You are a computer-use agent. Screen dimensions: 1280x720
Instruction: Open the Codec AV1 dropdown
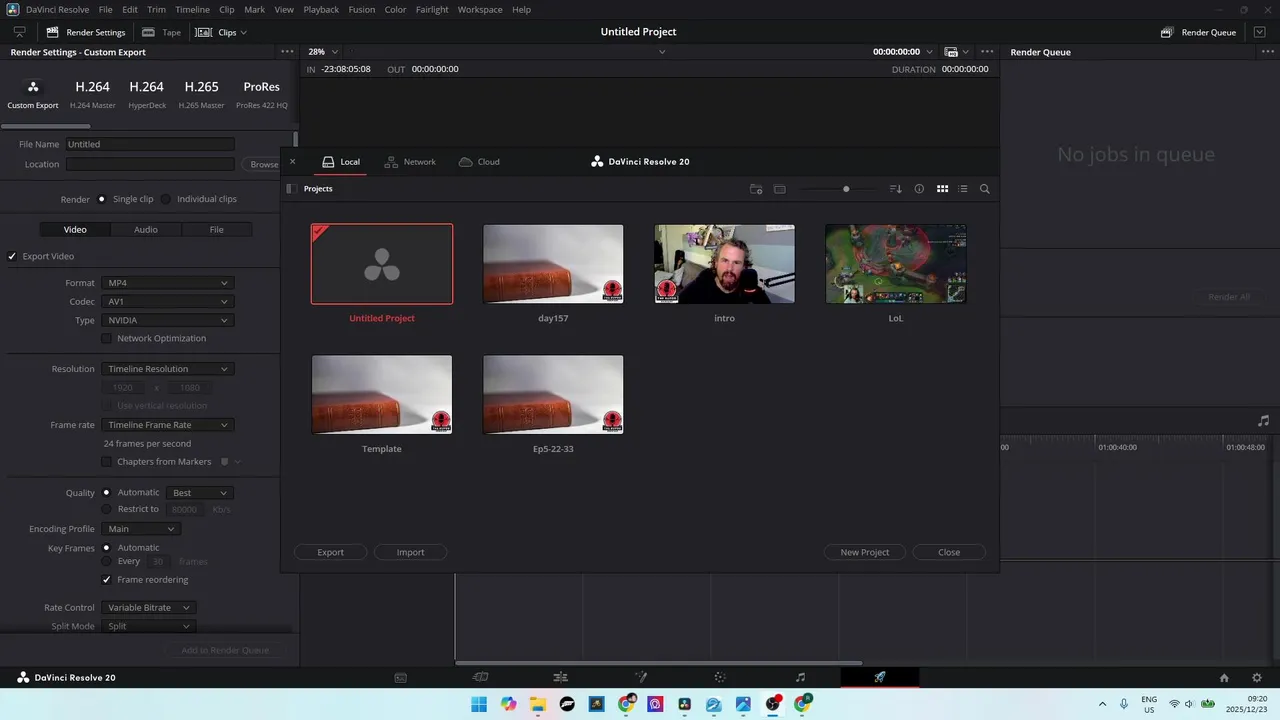click(x=168, y=302)
